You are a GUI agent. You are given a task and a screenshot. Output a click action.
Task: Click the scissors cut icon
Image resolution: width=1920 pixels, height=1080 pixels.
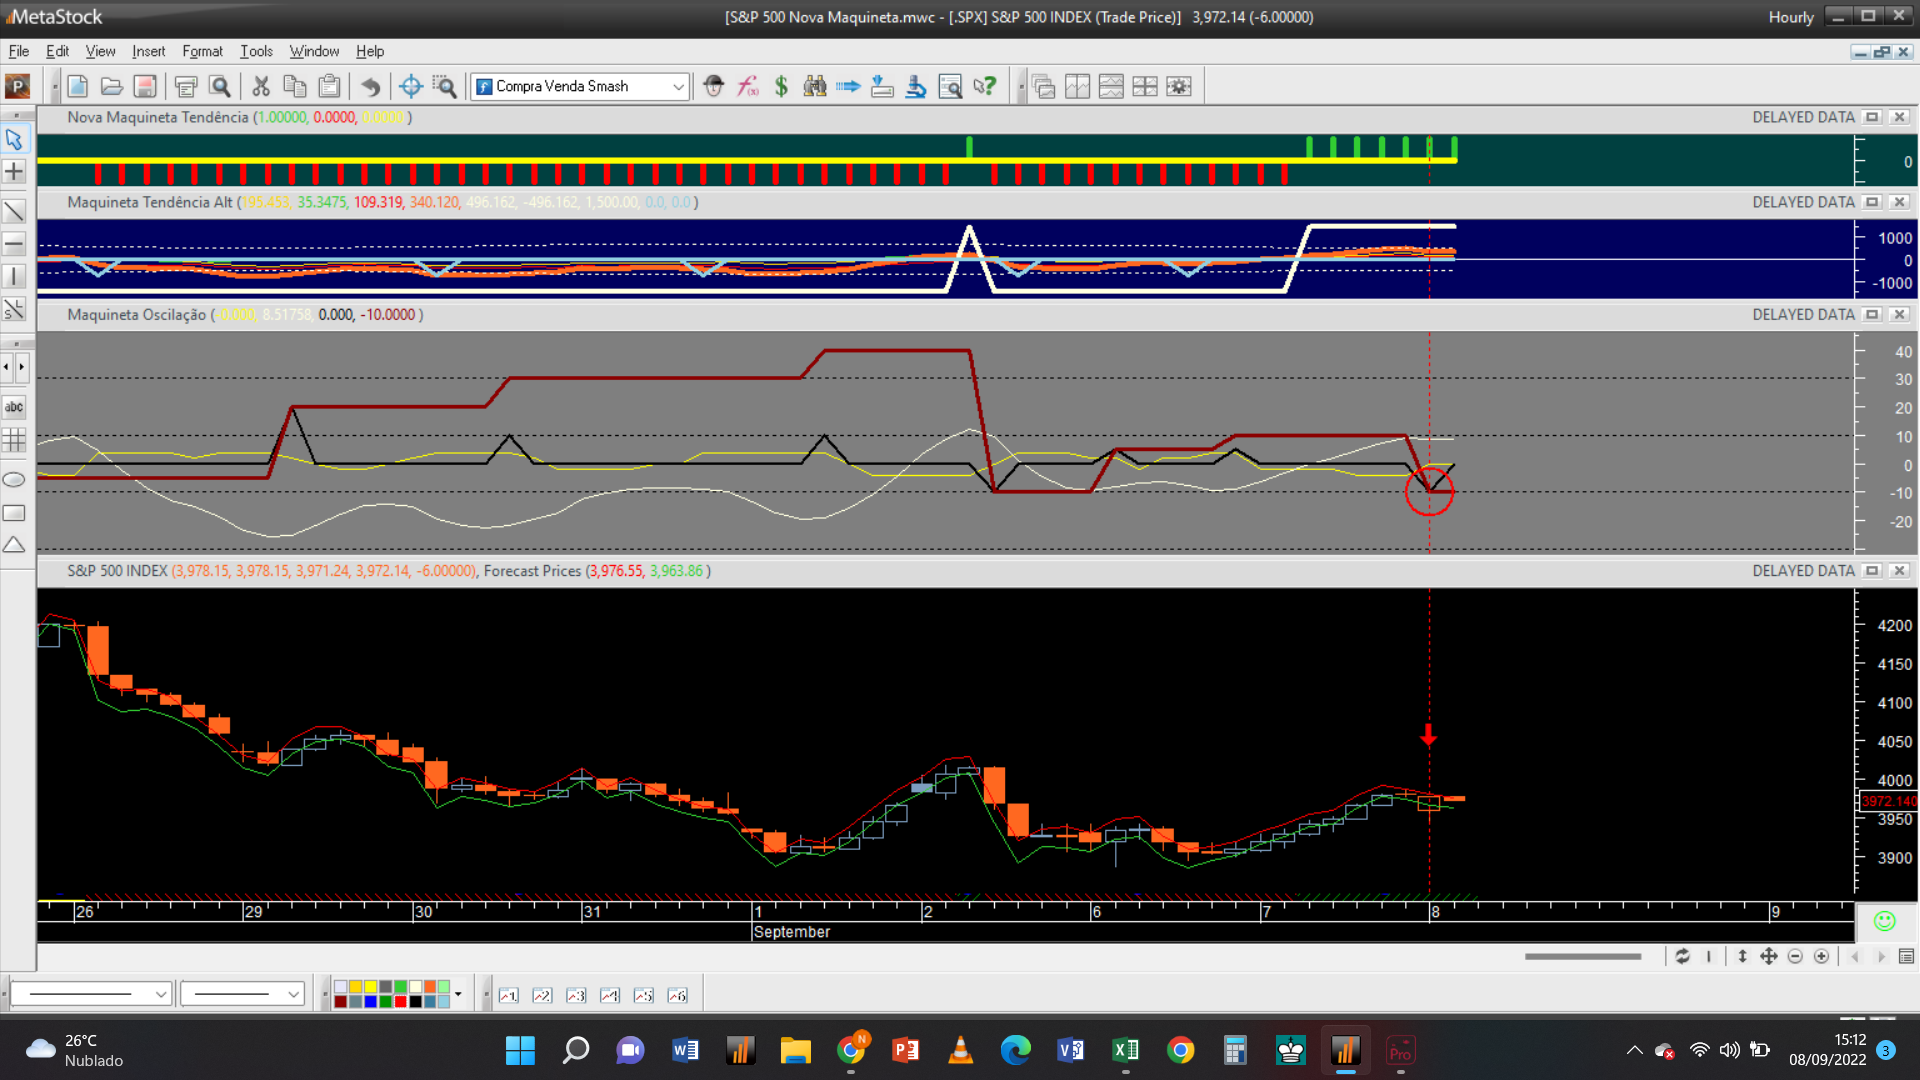(x=261, y=87)
